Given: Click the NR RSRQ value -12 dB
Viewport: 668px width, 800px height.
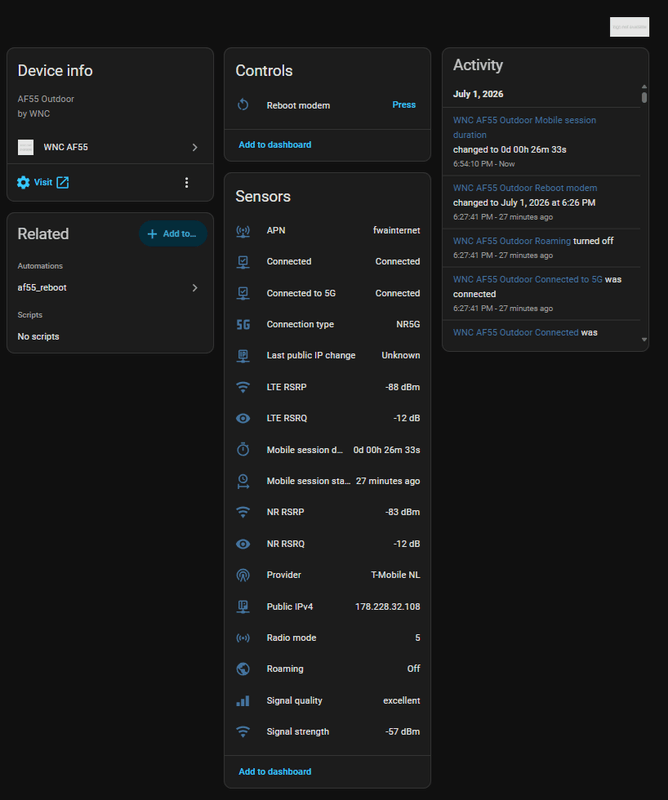Looking at the screenshot, I should click(407, 544).
